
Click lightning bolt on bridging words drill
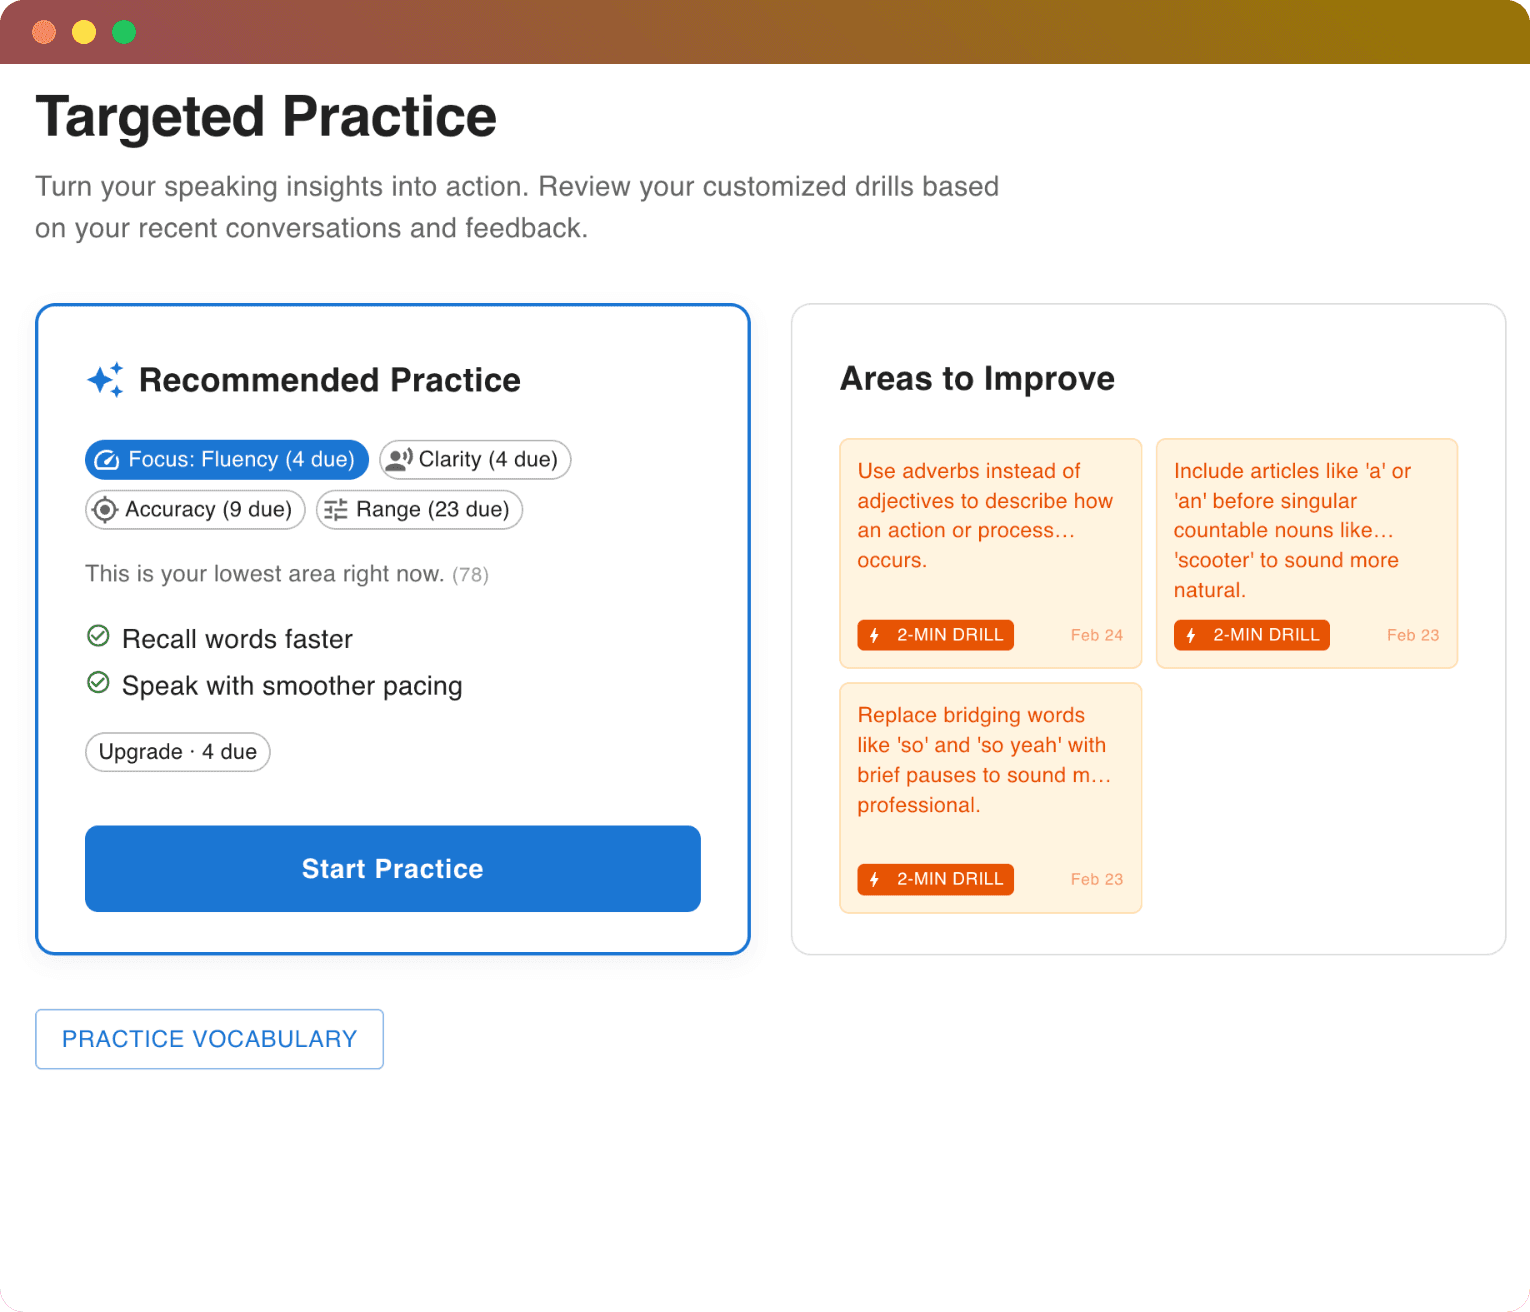click(x=875, y=879)
